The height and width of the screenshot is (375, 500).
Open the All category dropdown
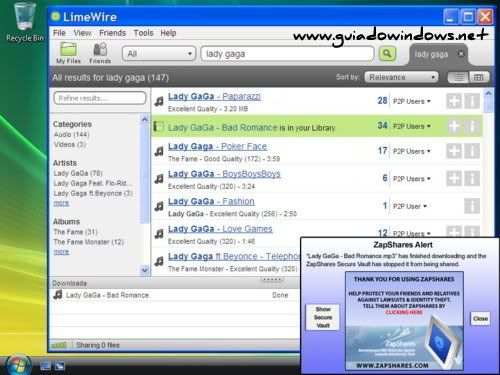159,54
